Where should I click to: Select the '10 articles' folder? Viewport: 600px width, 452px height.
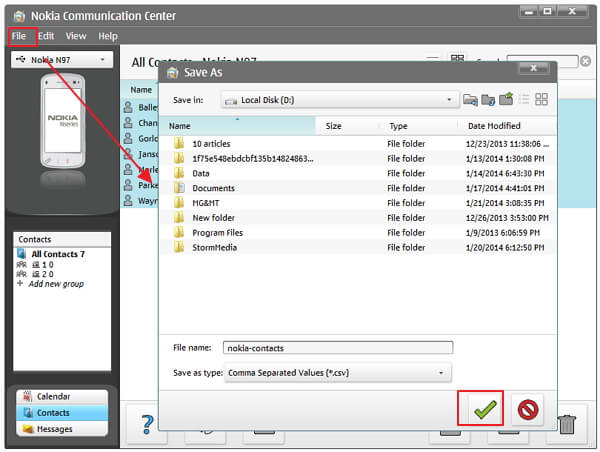[x=211, y=144]
